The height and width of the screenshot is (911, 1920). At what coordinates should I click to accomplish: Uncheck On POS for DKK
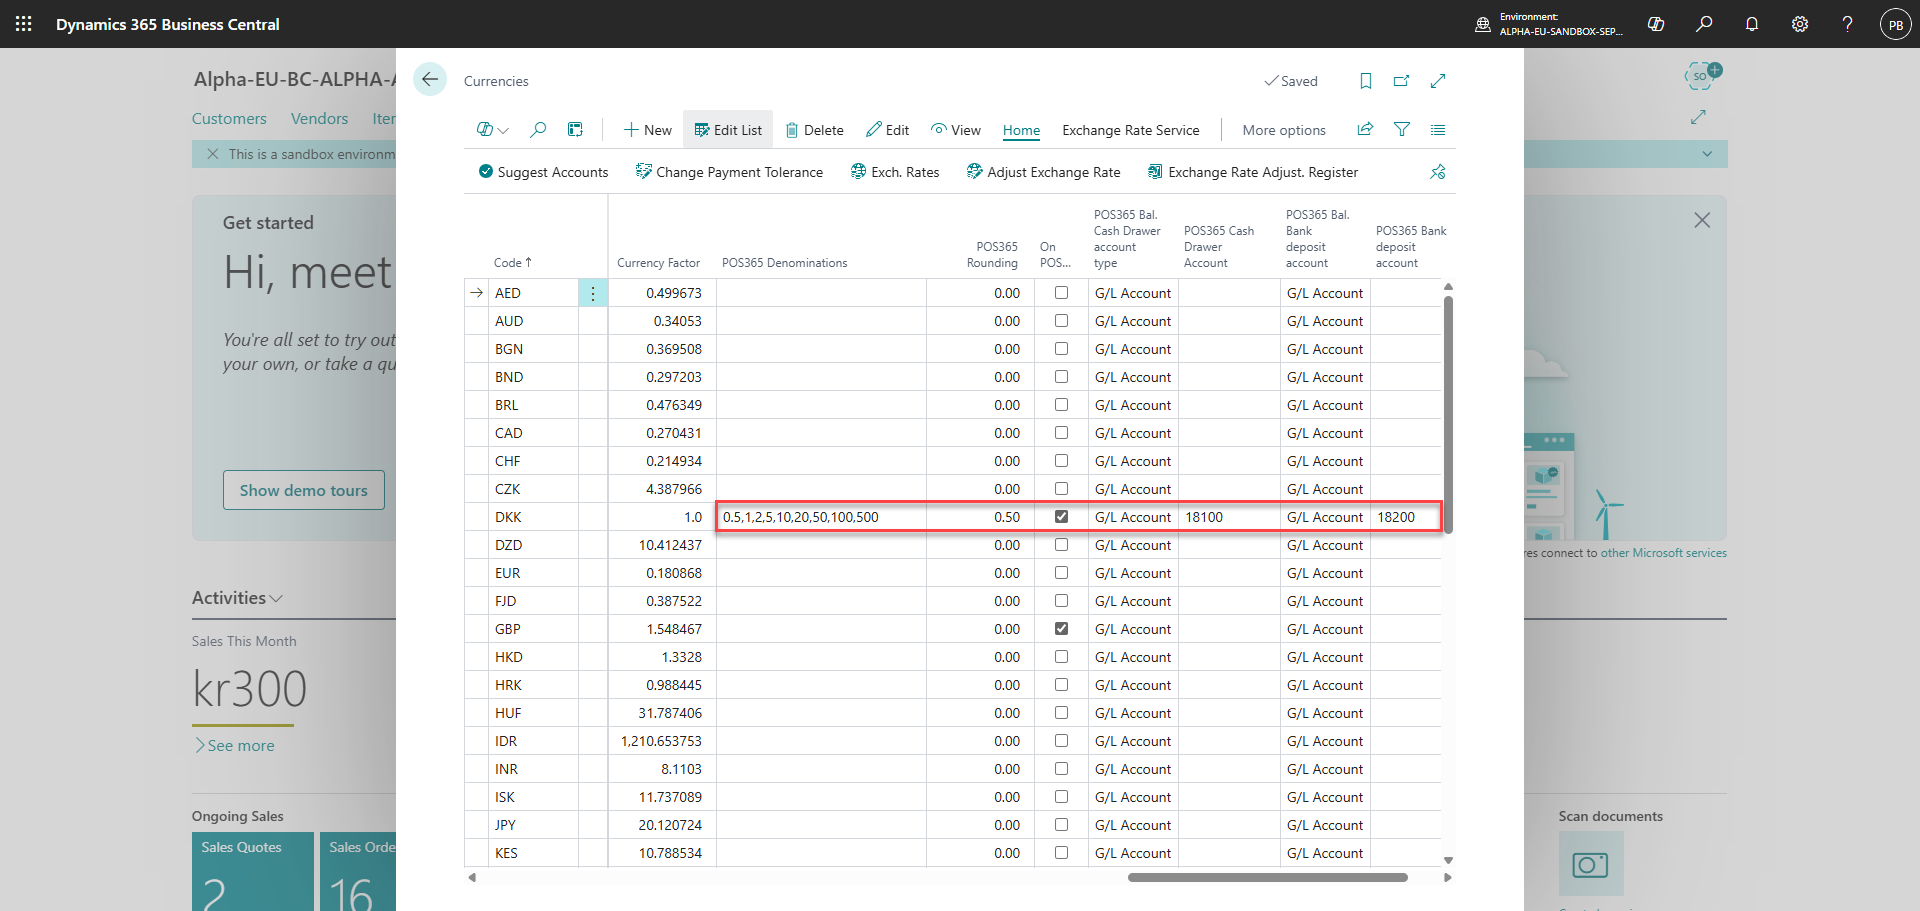pyautogui.click(x=1061, y=517)
